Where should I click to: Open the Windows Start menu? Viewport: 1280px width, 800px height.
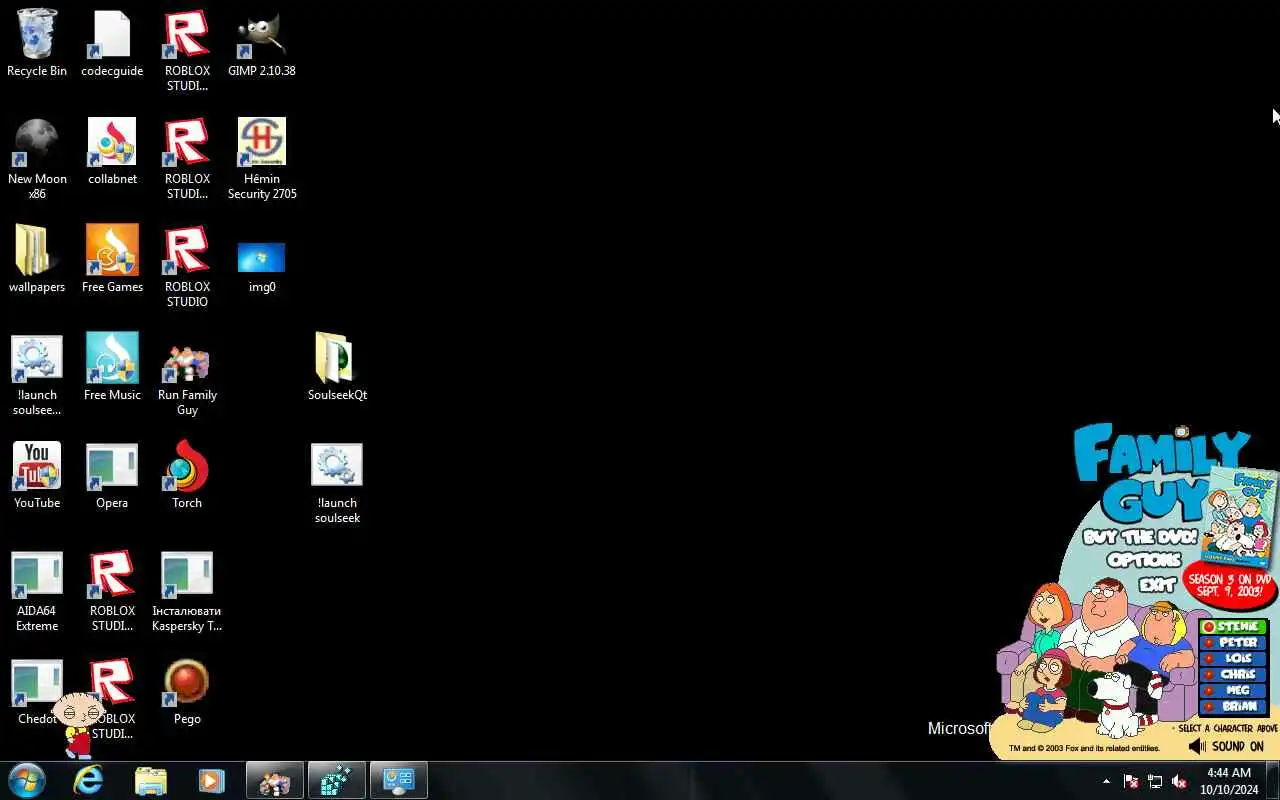27,780
